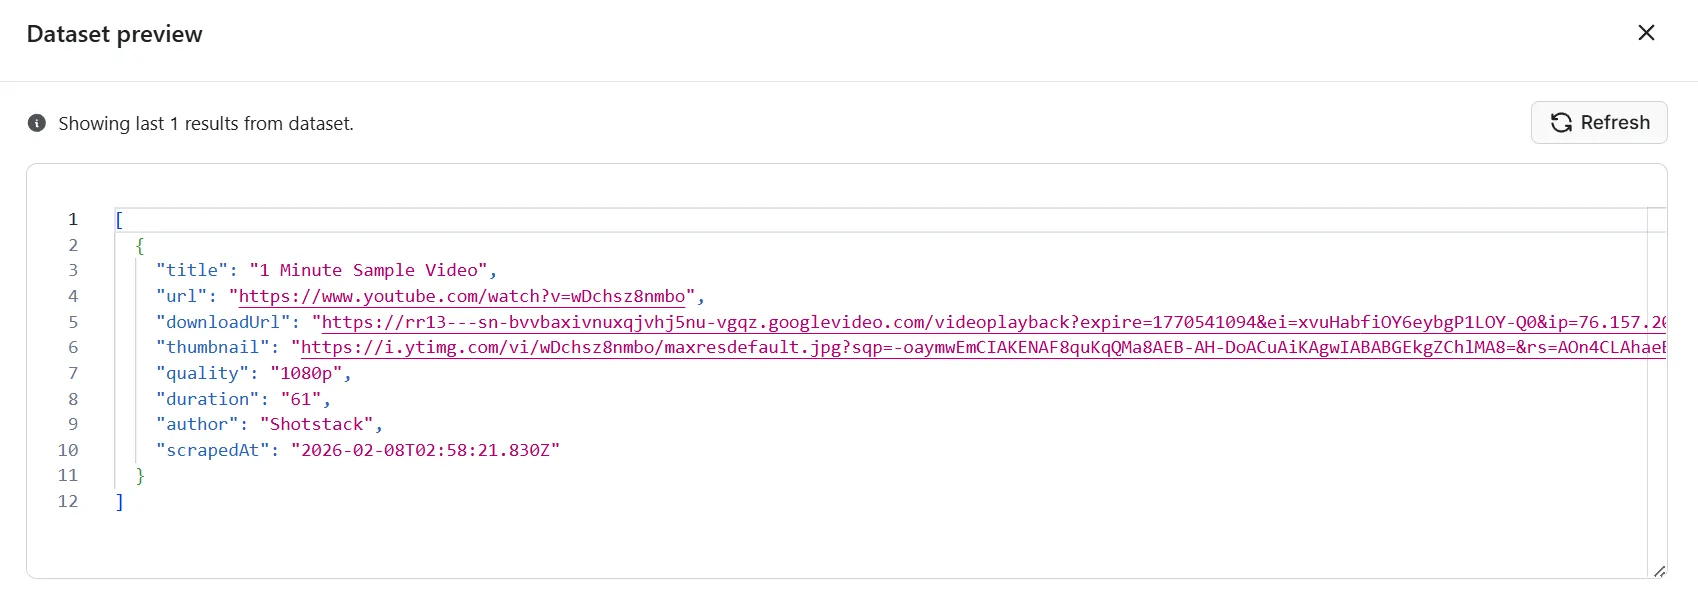The height and width of the screenshot is (591, 1698).
Task: Click line number 1 in the gutter
Action: point(72,219)
